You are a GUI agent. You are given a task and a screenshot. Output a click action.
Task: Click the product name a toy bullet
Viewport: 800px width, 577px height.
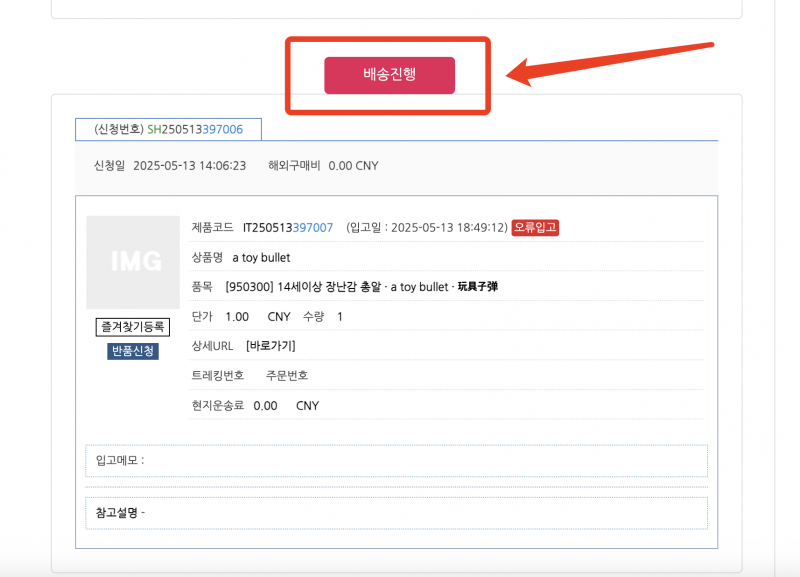click(261, 258)
